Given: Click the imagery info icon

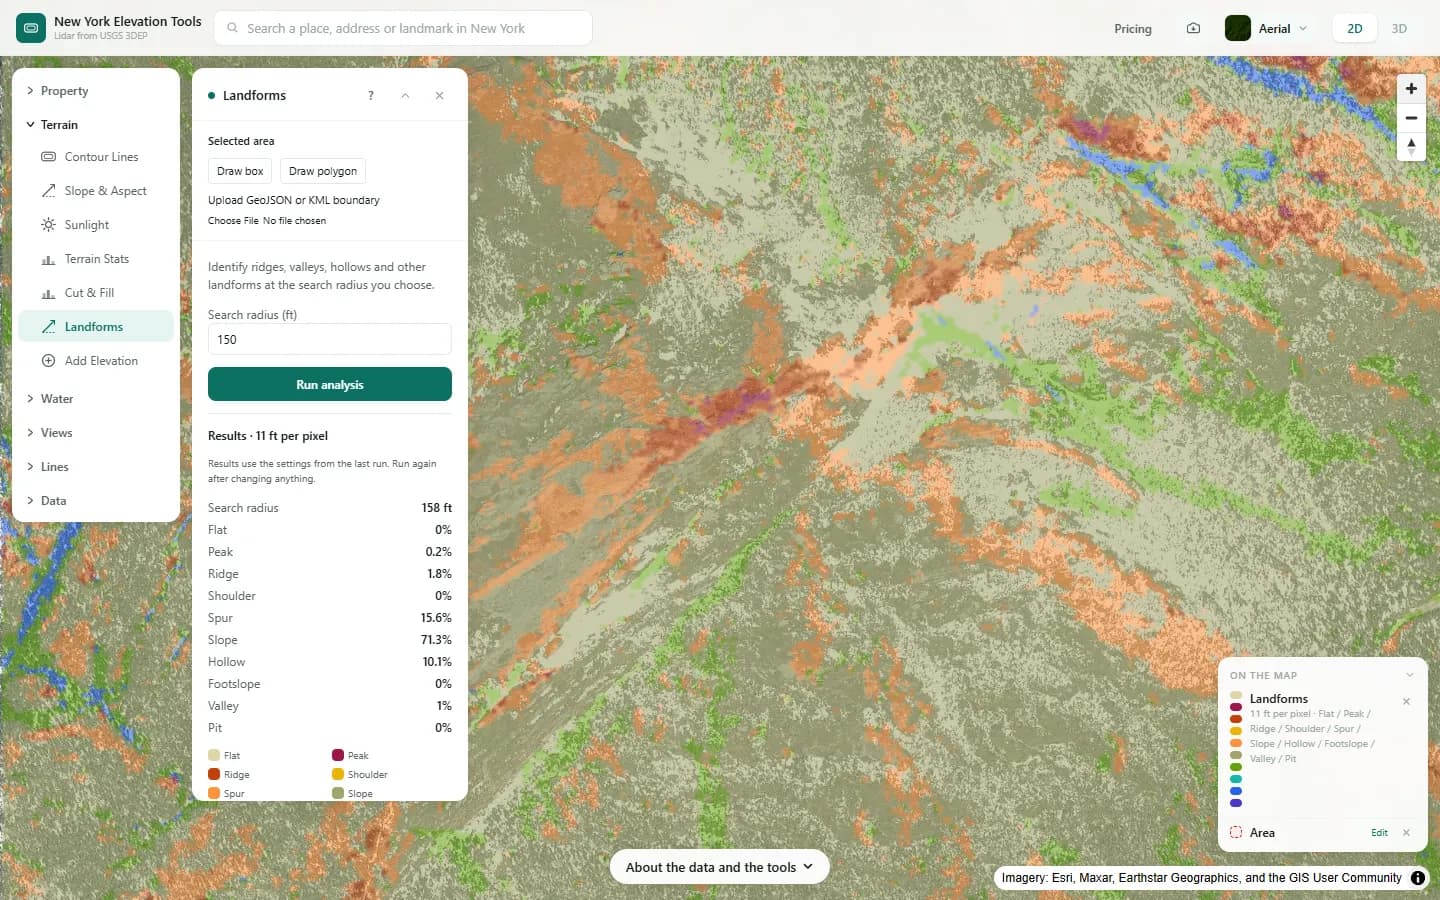Looking at the screenshot, I should click(1417, 877).
